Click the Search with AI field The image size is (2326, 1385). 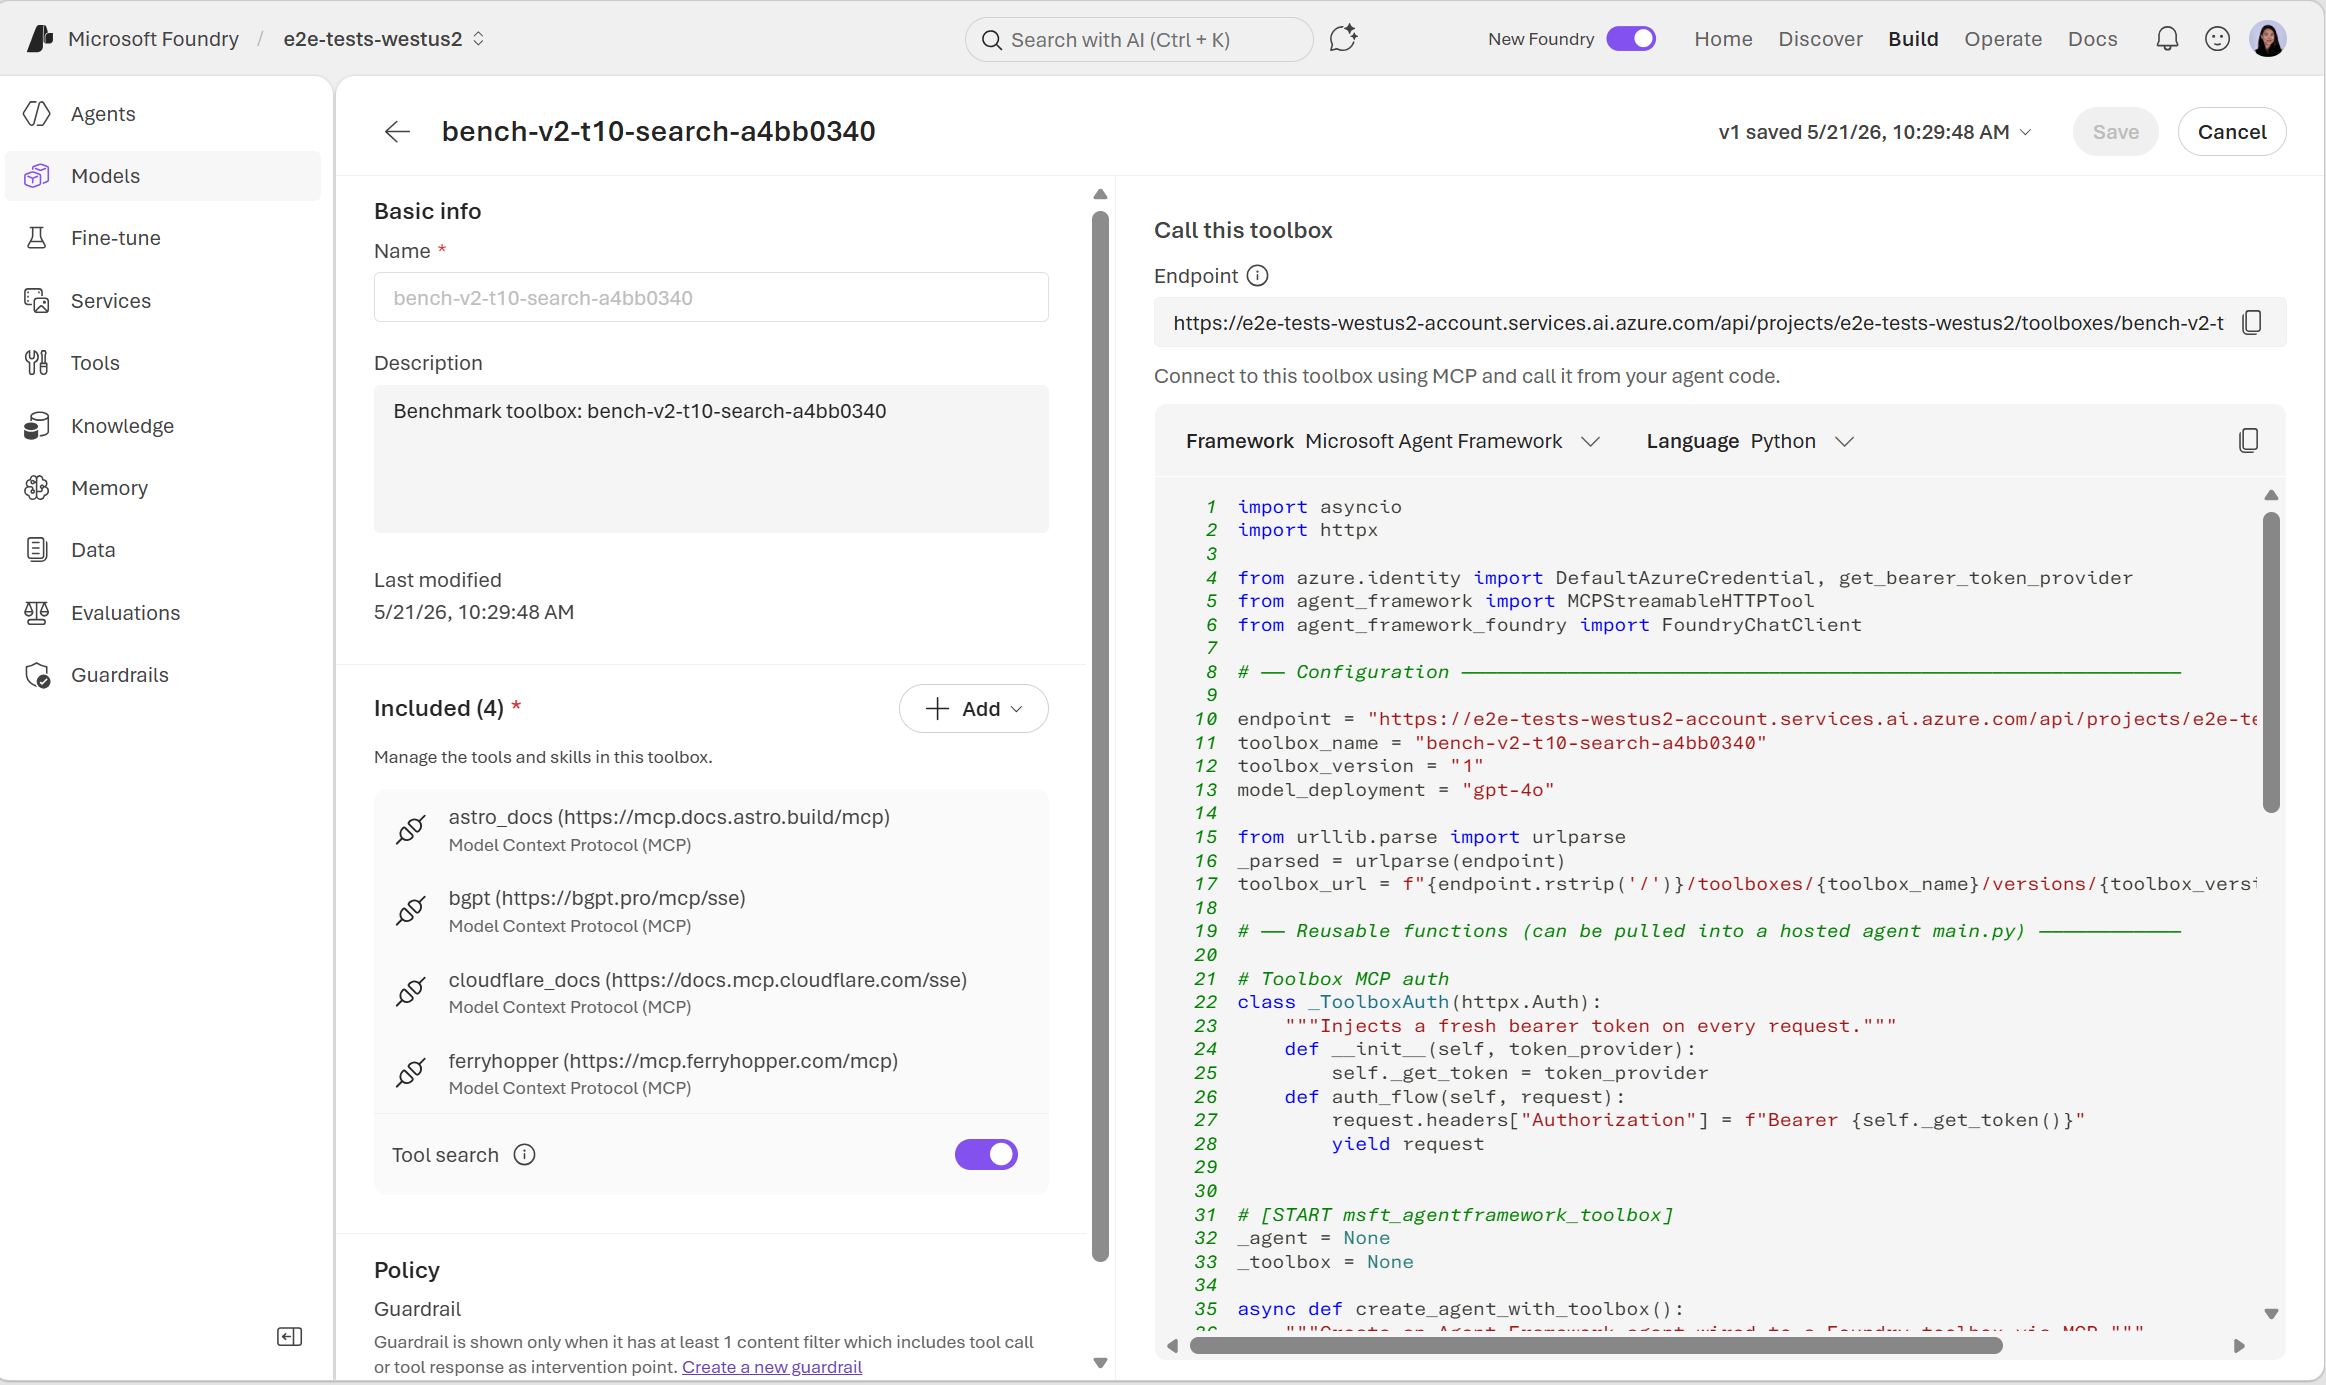[x=1139, y=40]
